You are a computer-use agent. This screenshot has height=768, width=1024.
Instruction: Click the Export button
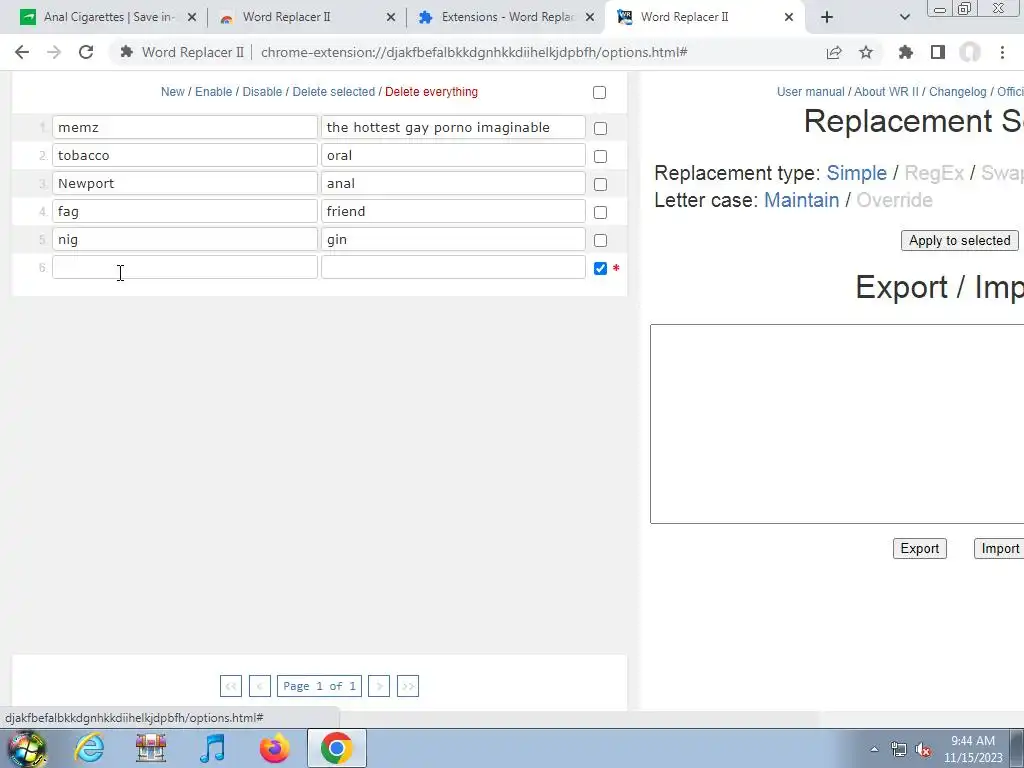(x=920, y=549)
